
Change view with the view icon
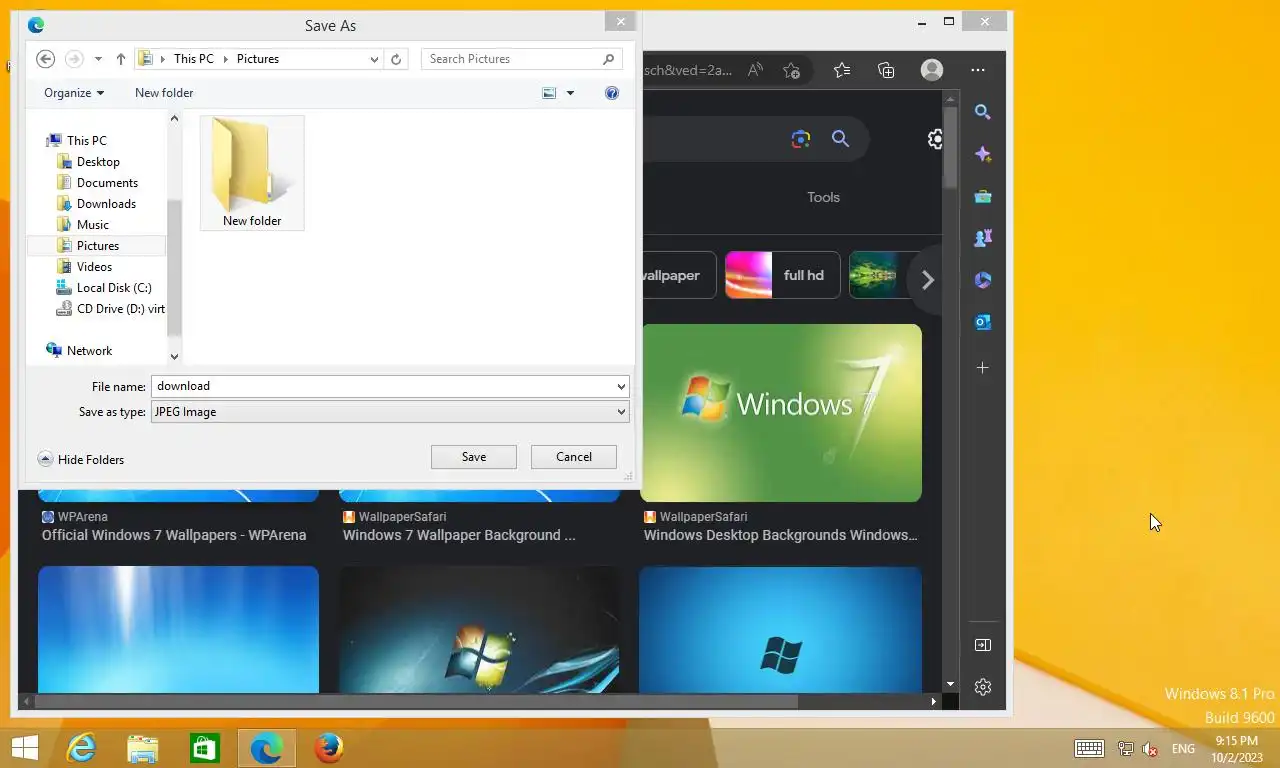coord(549,93)
